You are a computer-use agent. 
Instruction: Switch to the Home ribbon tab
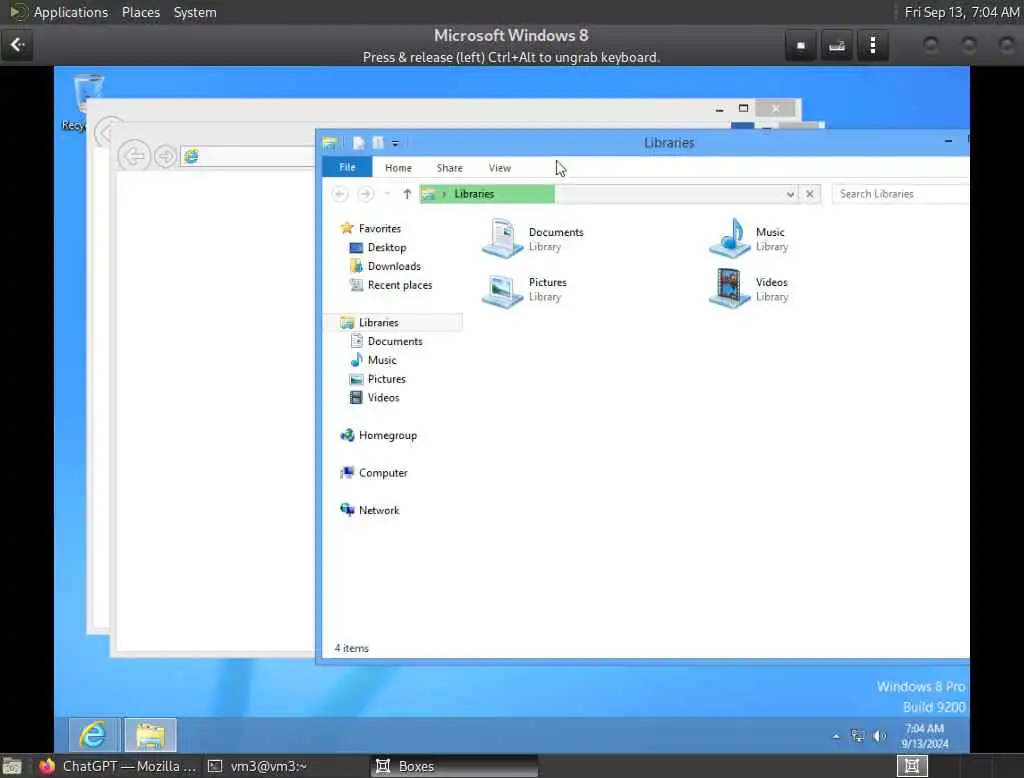398,168
